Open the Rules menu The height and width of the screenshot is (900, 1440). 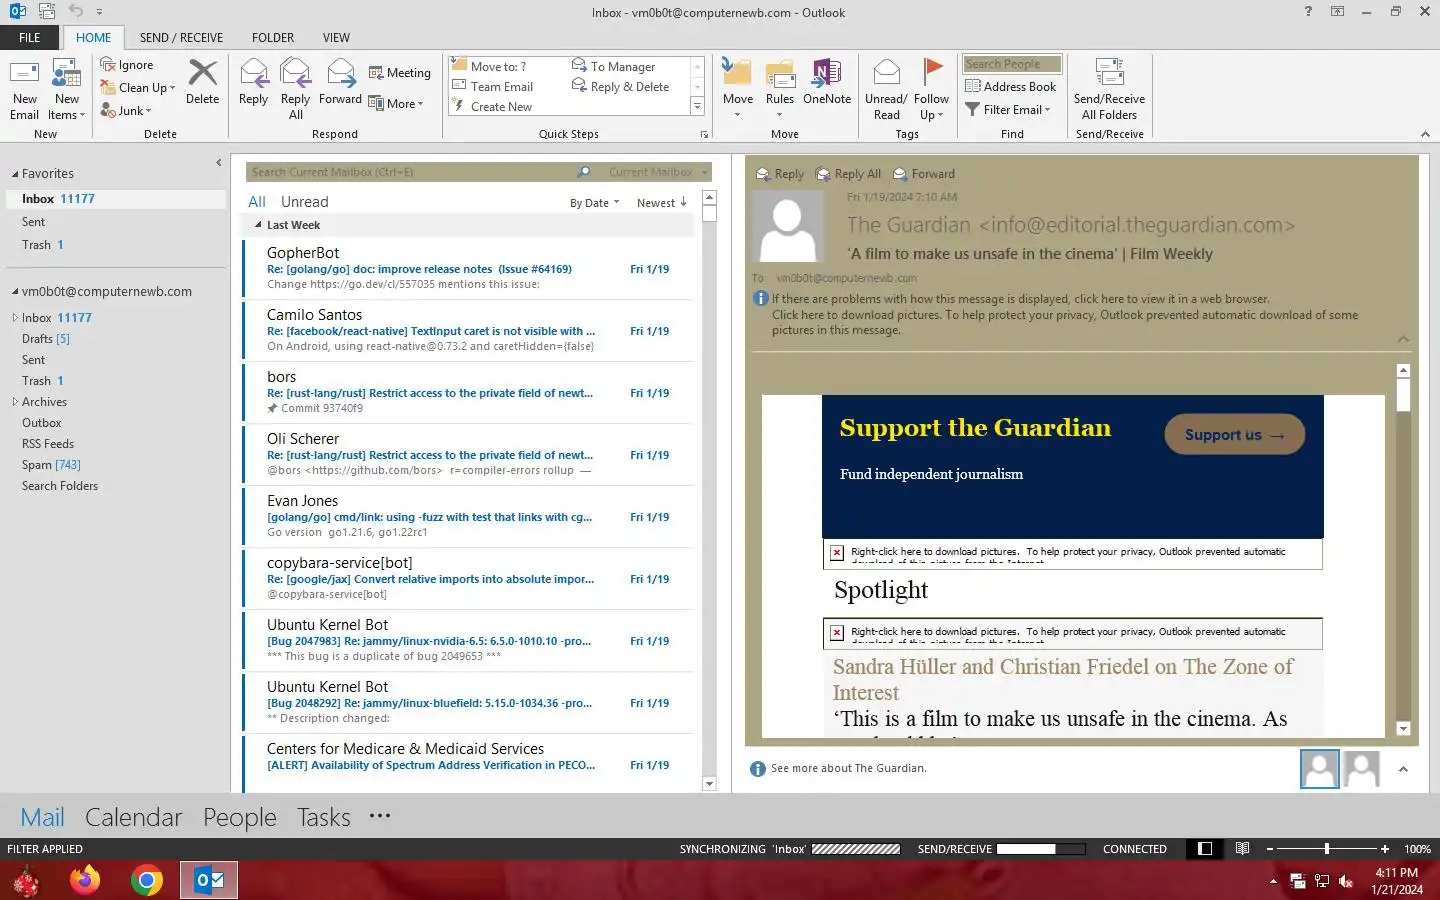(x=780, y=90)
